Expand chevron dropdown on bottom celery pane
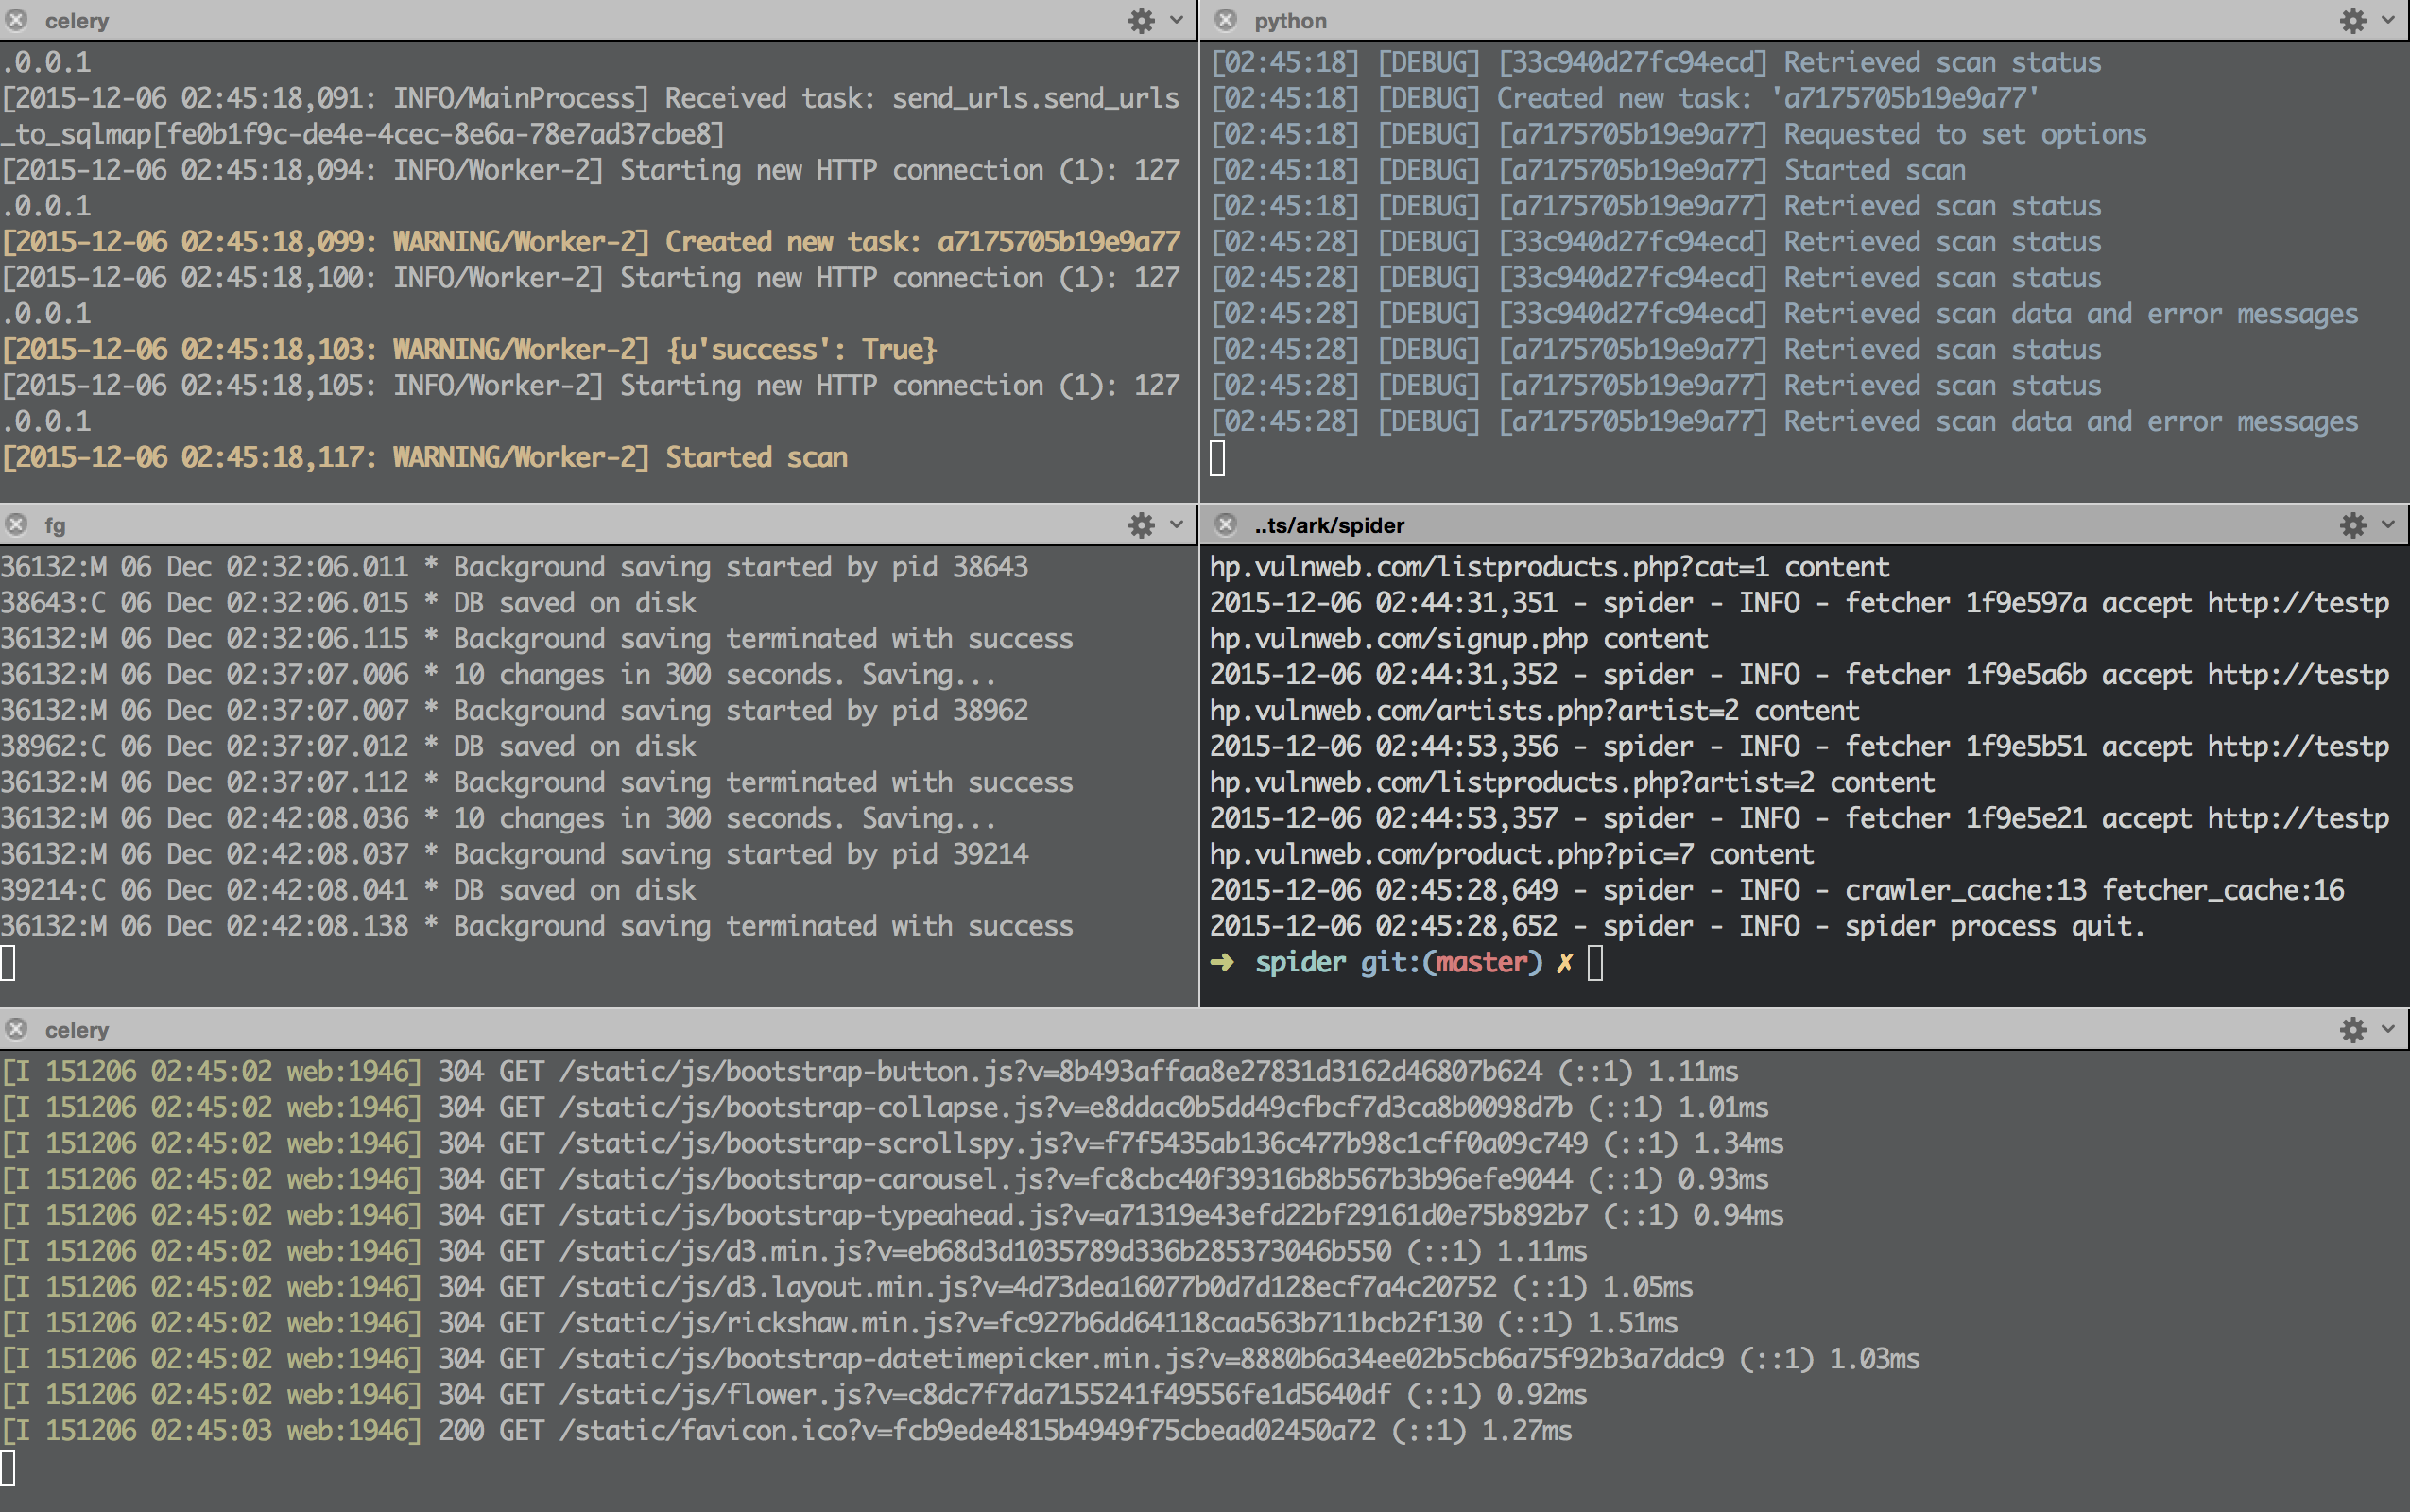 click(x=2388, y=1029)
